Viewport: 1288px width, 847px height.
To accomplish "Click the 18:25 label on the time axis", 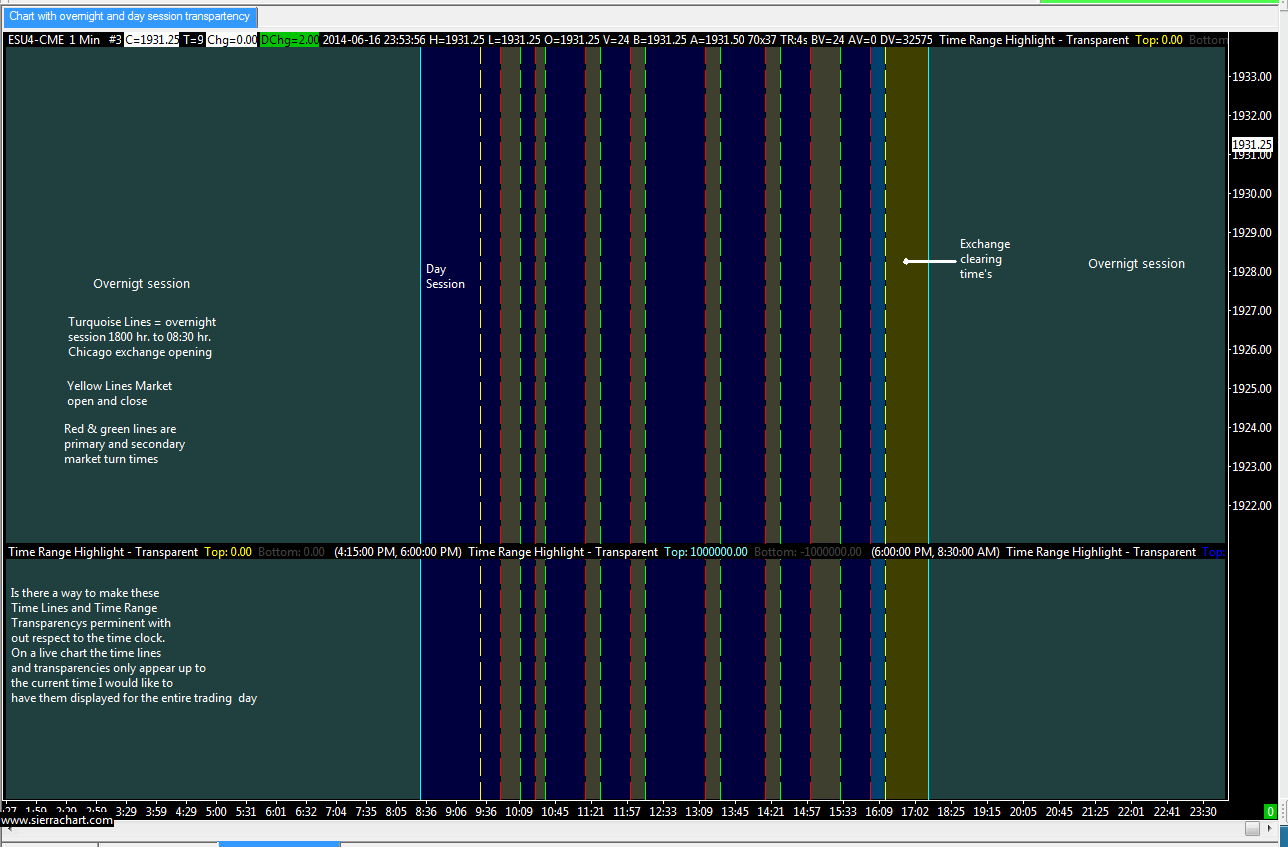I will click(950, 812).
